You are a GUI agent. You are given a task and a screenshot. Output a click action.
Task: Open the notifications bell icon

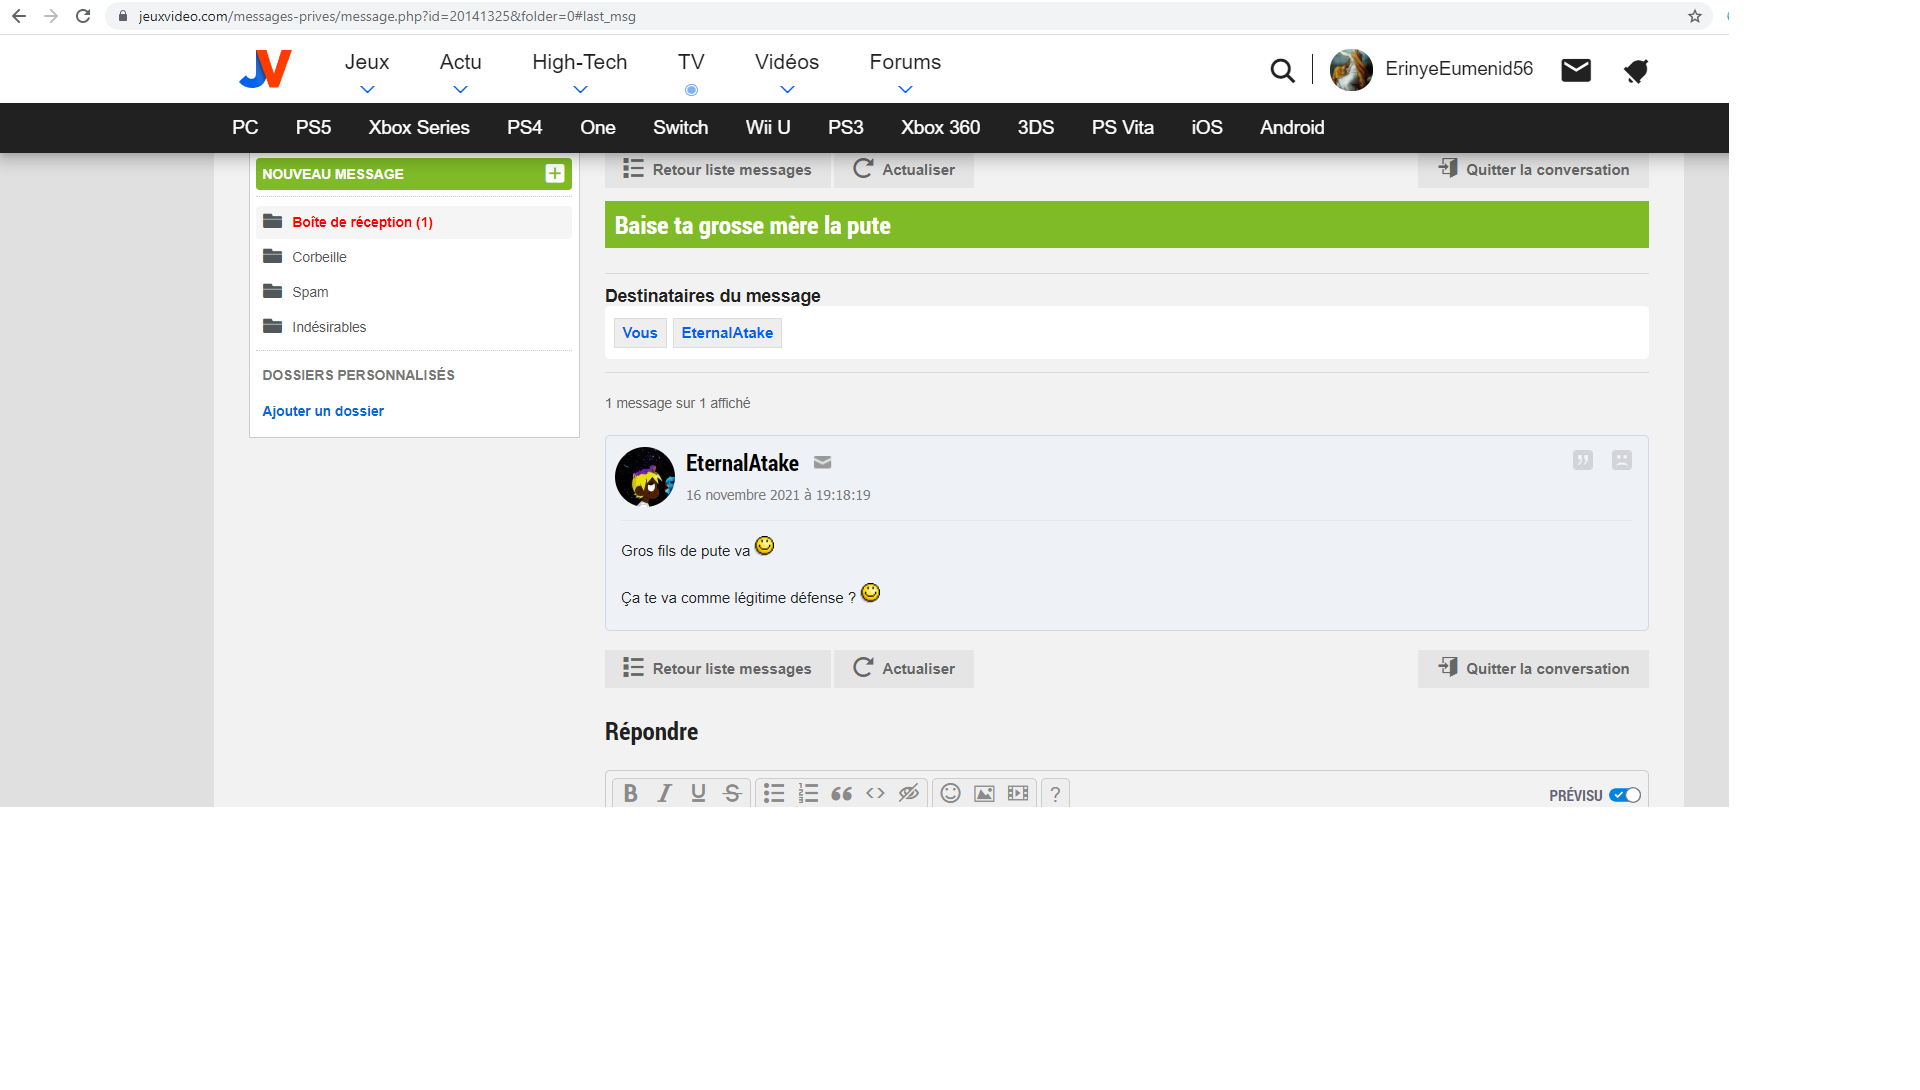click(x=1636, y=70)
